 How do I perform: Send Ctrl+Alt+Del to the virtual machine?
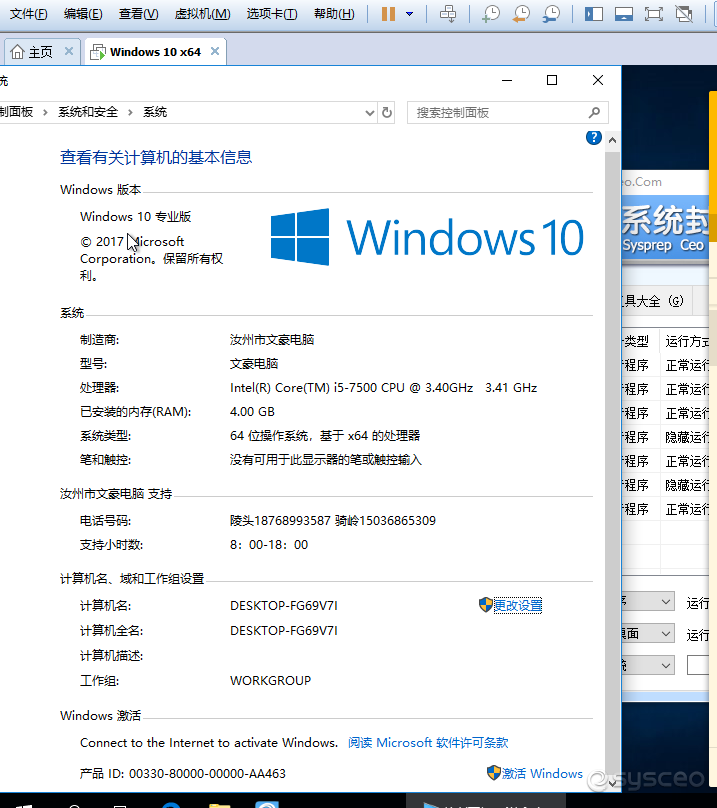(x=448, y=14)
